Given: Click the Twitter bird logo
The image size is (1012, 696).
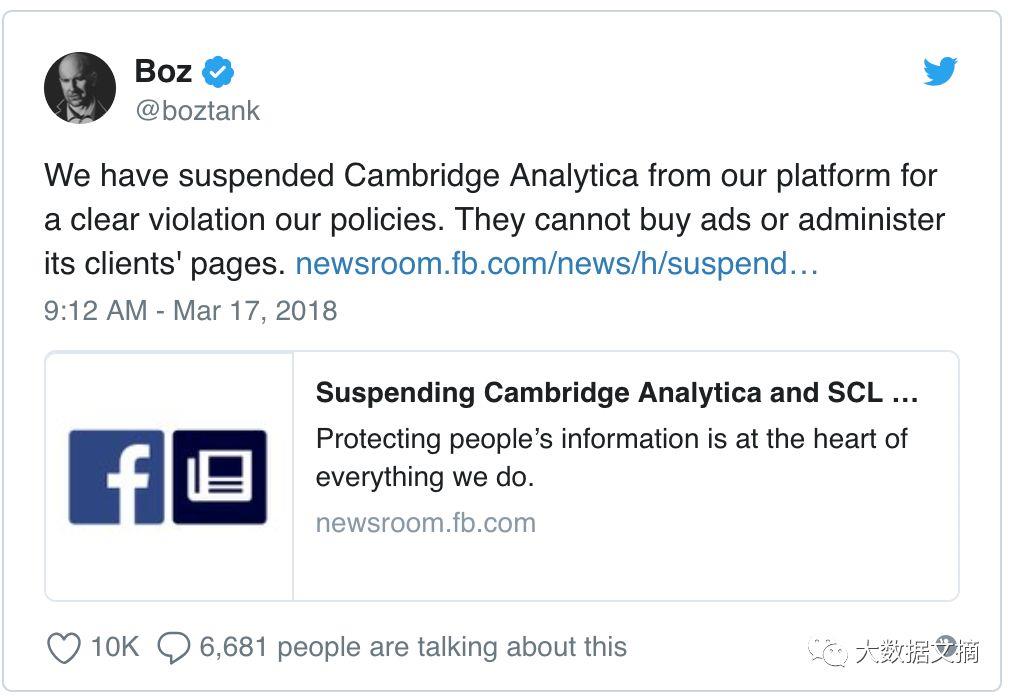Looking at the screenshot, I should coord(939,72).
